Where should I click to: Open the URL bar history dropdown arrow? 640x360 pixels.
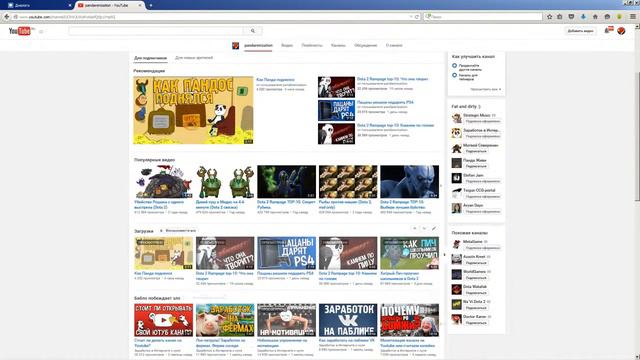point(411,17)
